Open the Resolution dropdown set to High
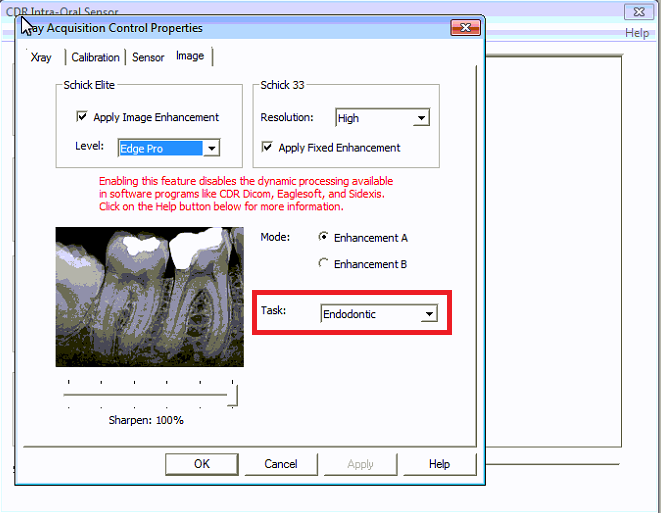Image resolution: width=661 pixels, height=513 pixels. [420, 118]
